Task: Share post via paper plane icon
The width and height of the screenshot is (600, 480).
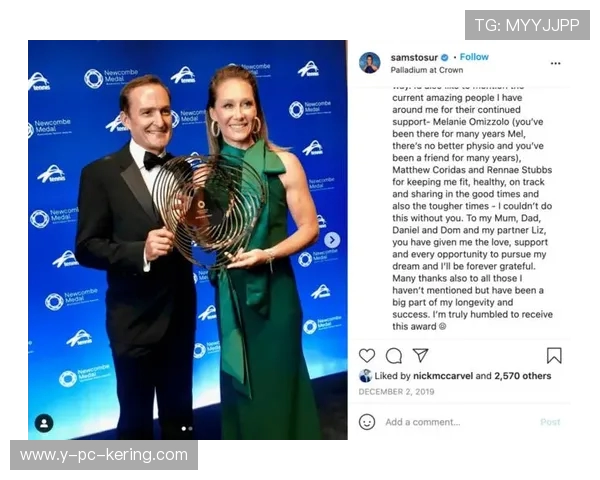Action: 420,355
